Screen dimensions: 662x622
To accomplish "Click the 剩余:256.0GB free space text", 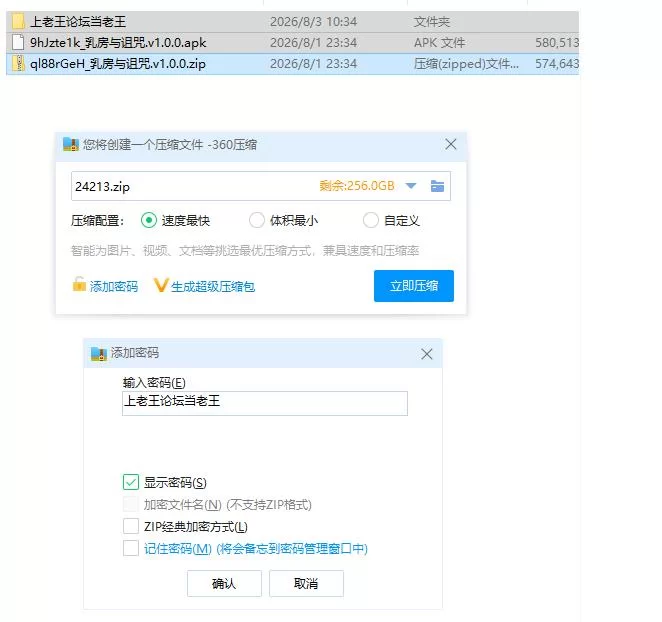I will tap(357, 186).
